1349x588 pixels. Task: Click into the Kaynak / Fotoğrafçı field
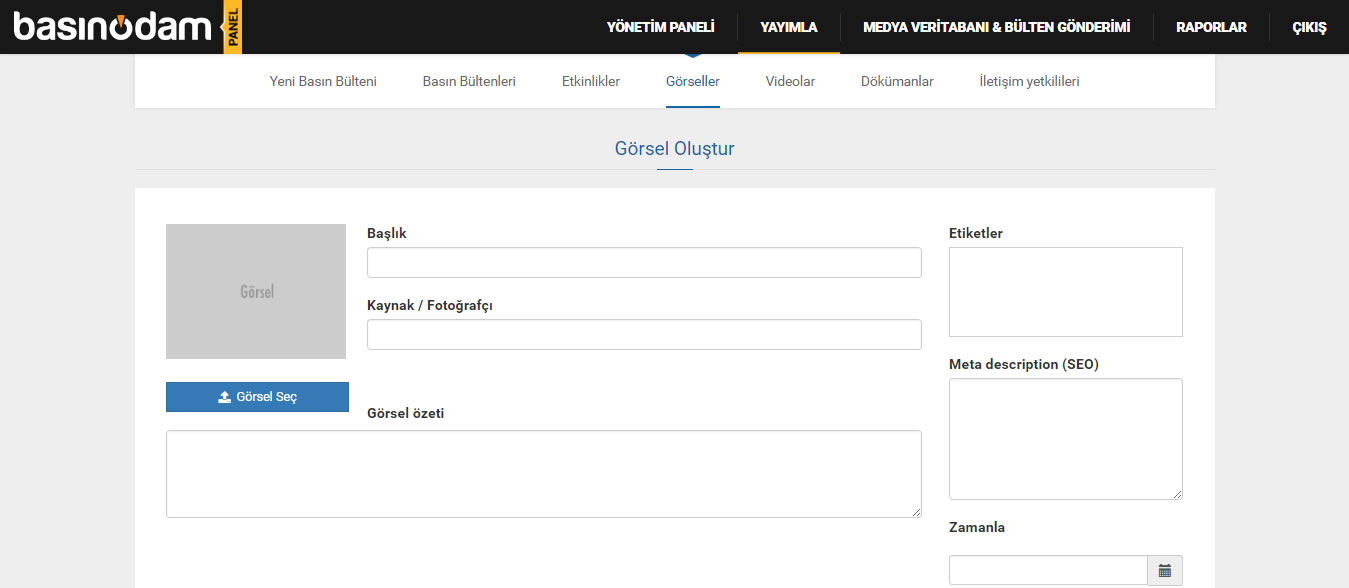pos(644,335)
